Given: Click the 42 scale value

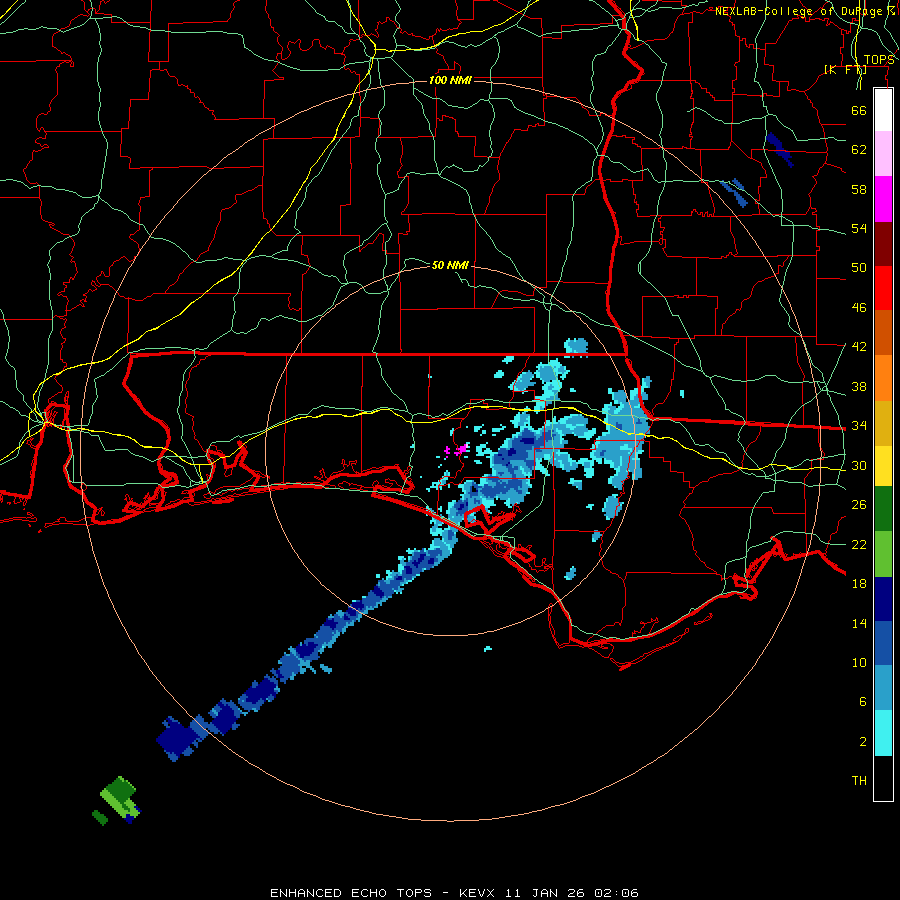Looking at the screenshot, I should click(859, 347).
